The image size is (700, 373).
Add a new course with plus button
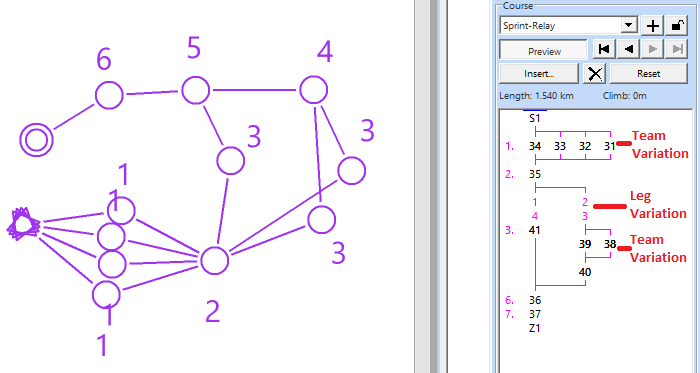(653, 26)
